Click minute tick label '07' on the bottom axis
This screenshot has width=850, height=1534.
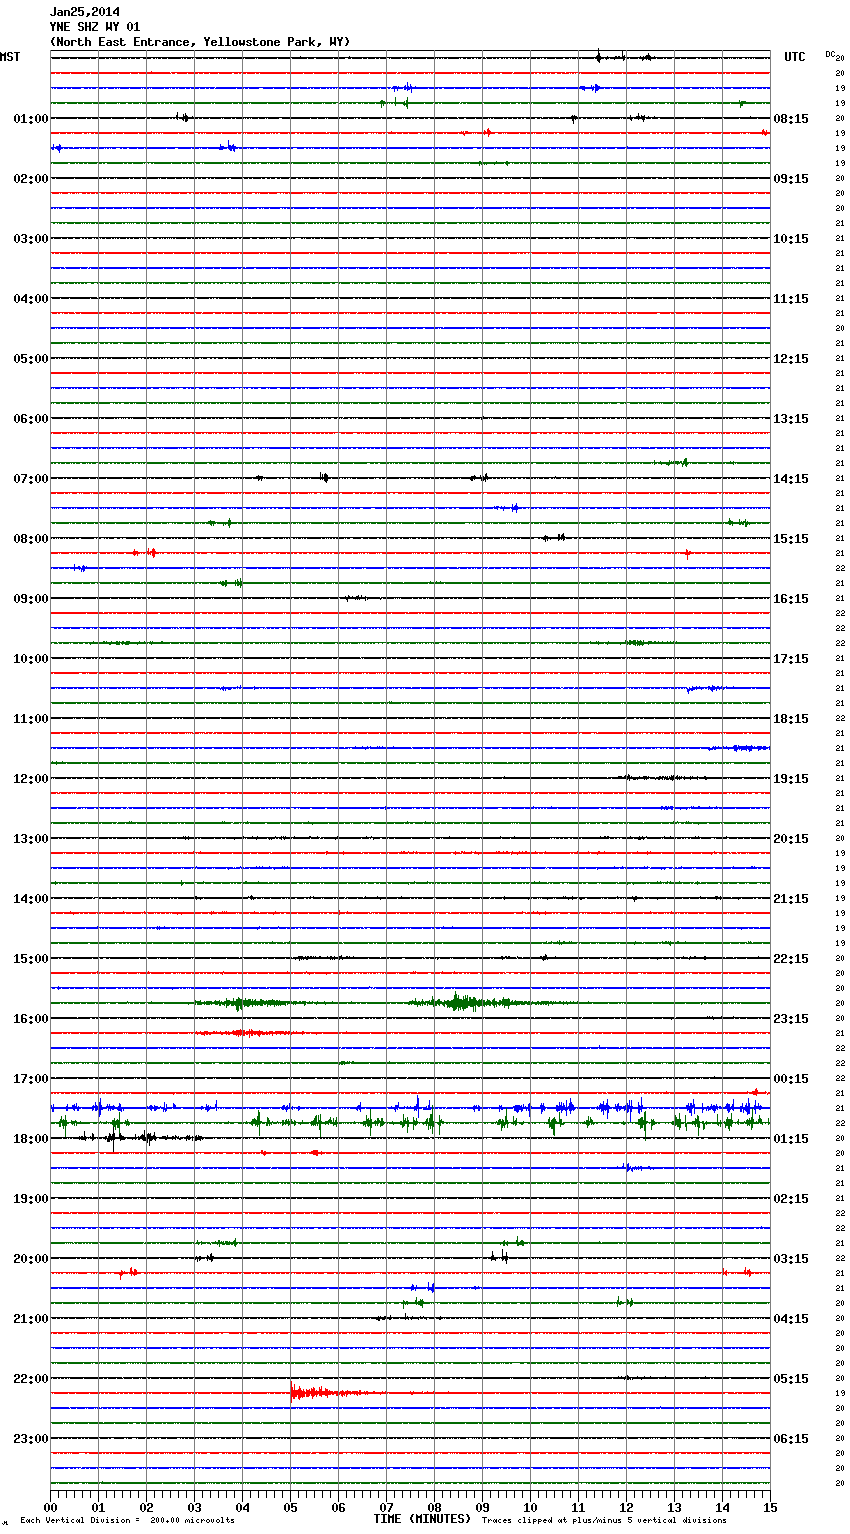tap(386, 1507)
